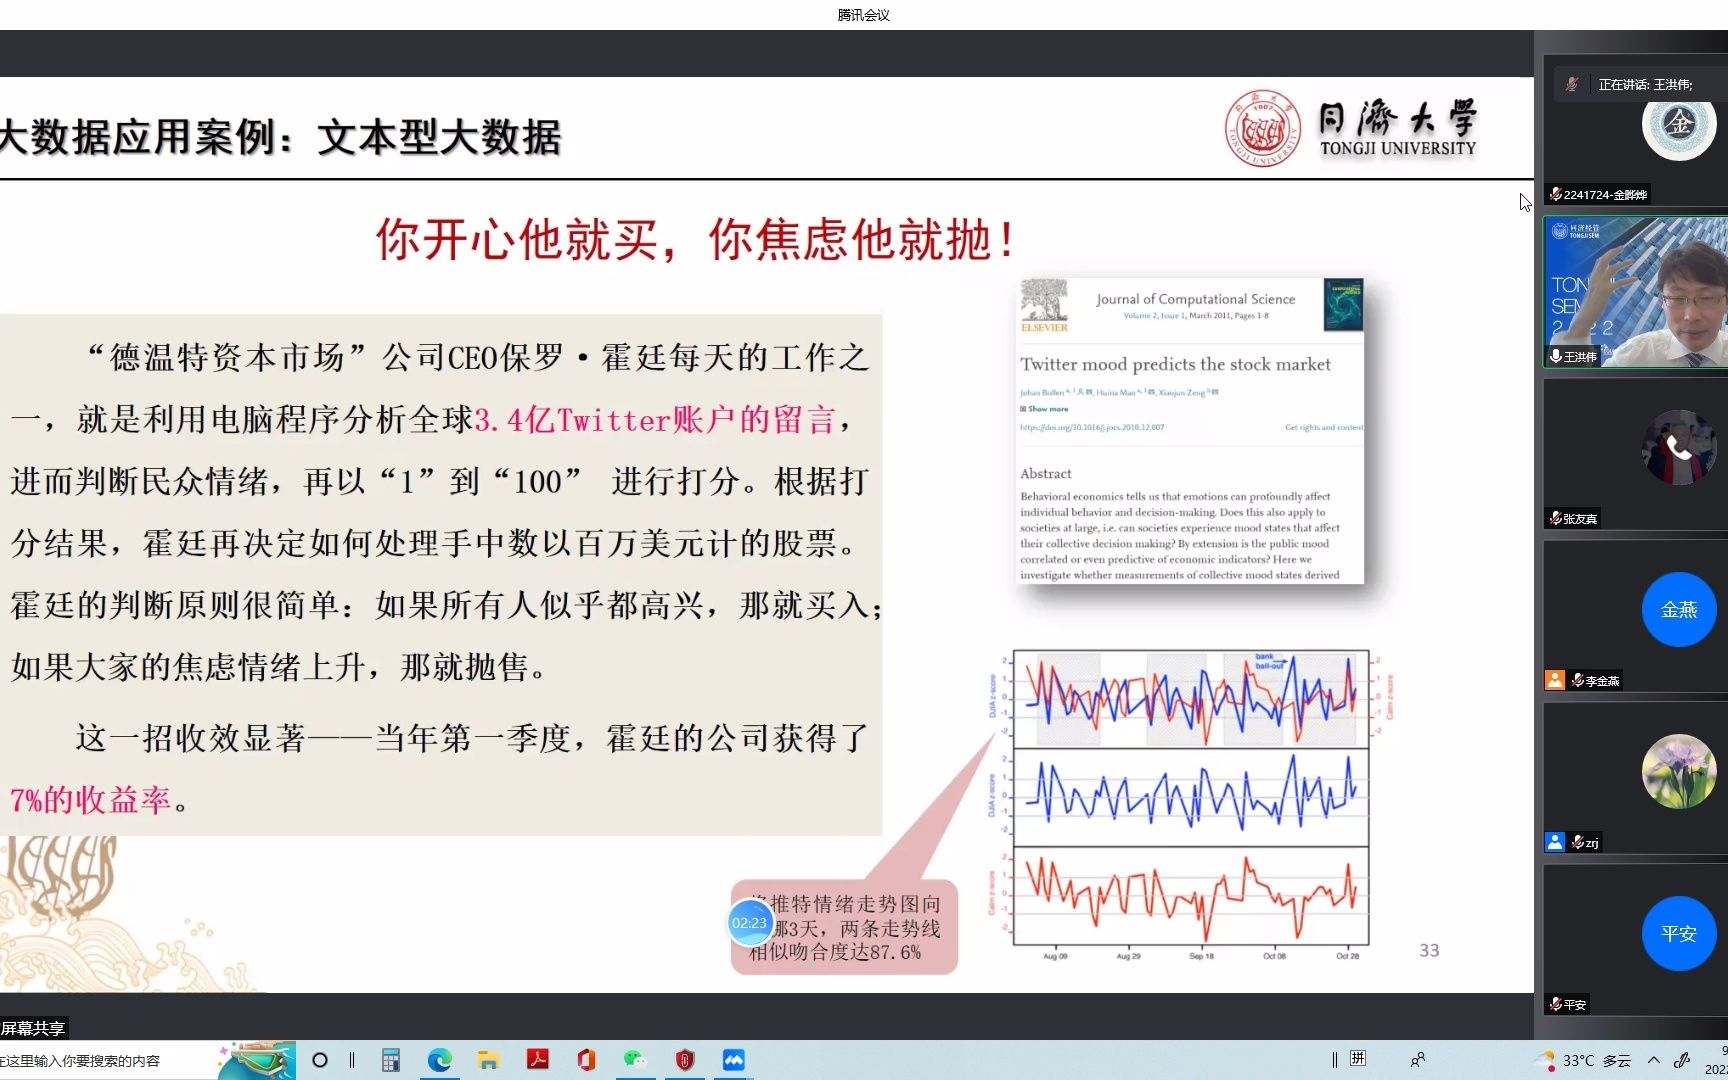Click the blue user badge beside zrj
The image size is (1728, 1080).
coord(1555,842)
